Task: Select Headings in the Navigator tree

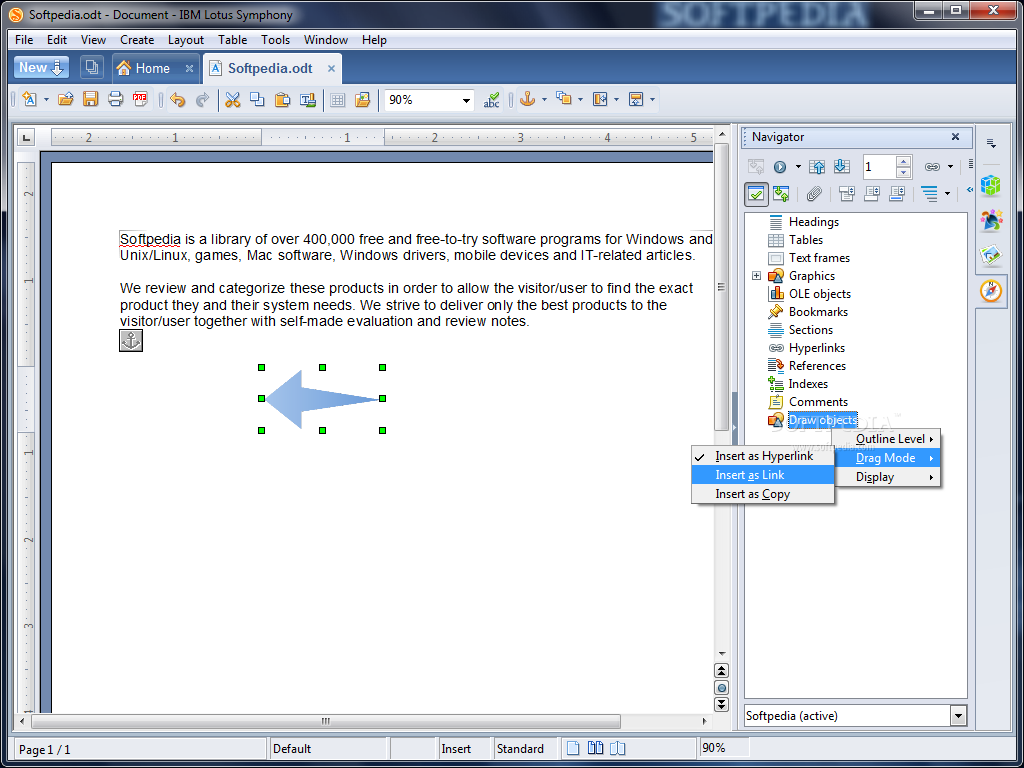Action: click(814, 221)
